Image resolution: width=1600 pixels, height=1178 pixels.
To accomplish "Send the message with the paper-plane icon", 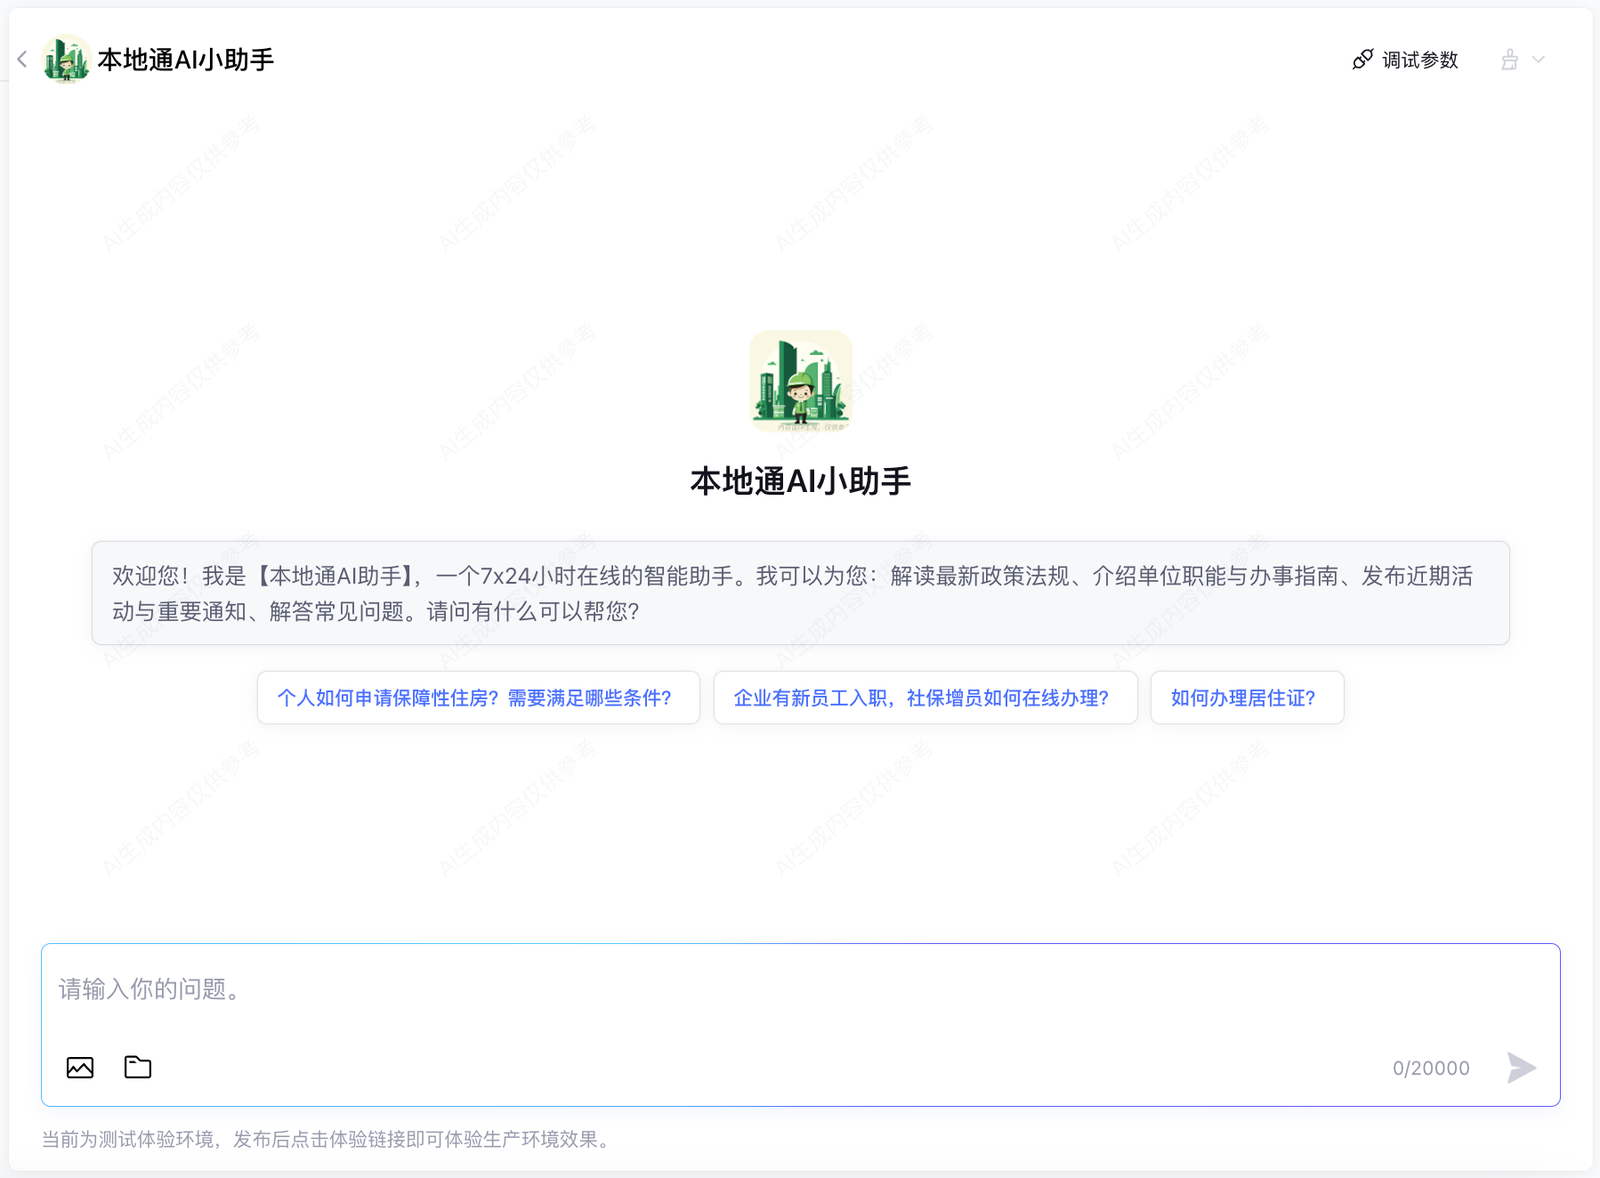I will [1521, 1067].
